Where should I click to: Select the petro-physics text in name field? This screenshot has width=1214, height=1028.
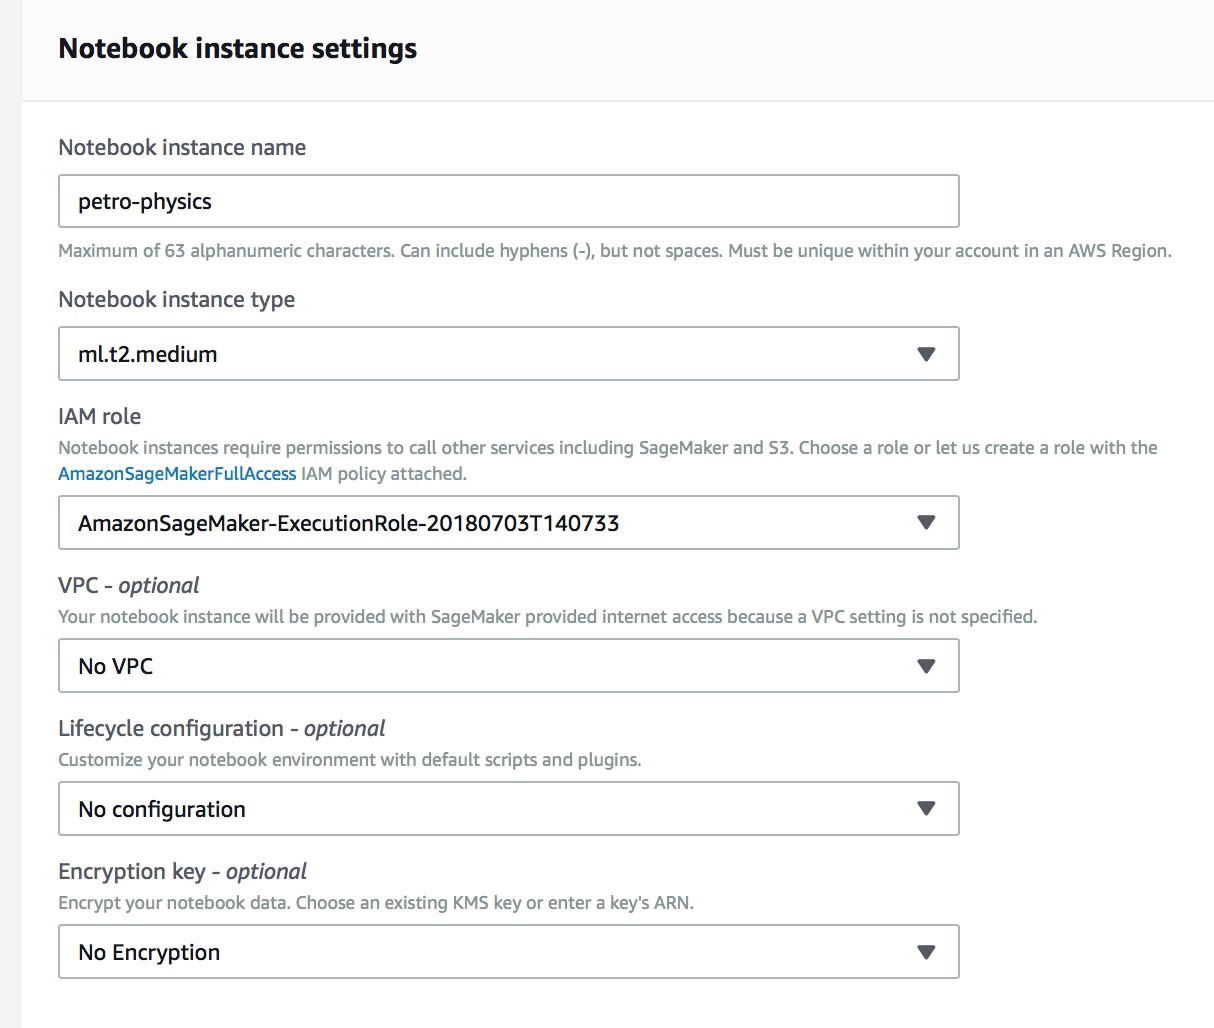145,201
